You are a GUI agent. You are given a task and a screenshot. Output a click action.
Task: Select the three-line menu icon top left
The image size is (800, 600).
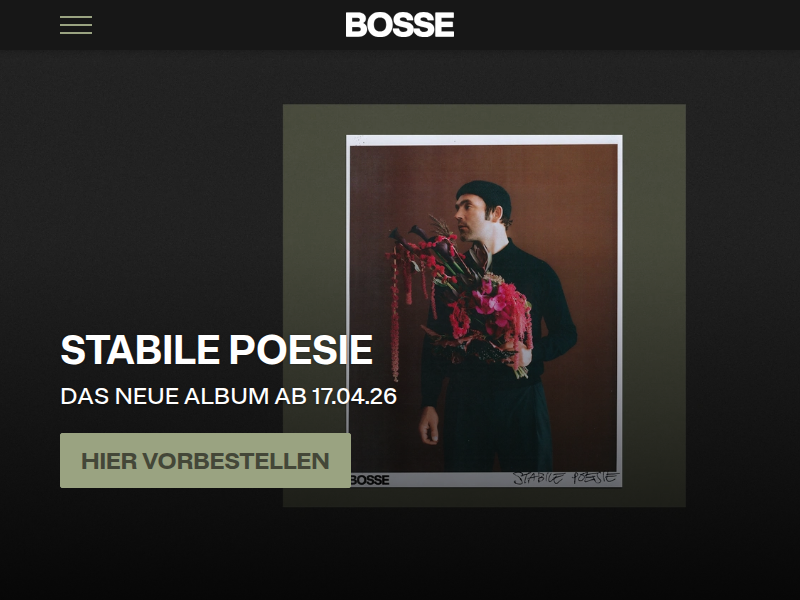[x=77, y=25]
